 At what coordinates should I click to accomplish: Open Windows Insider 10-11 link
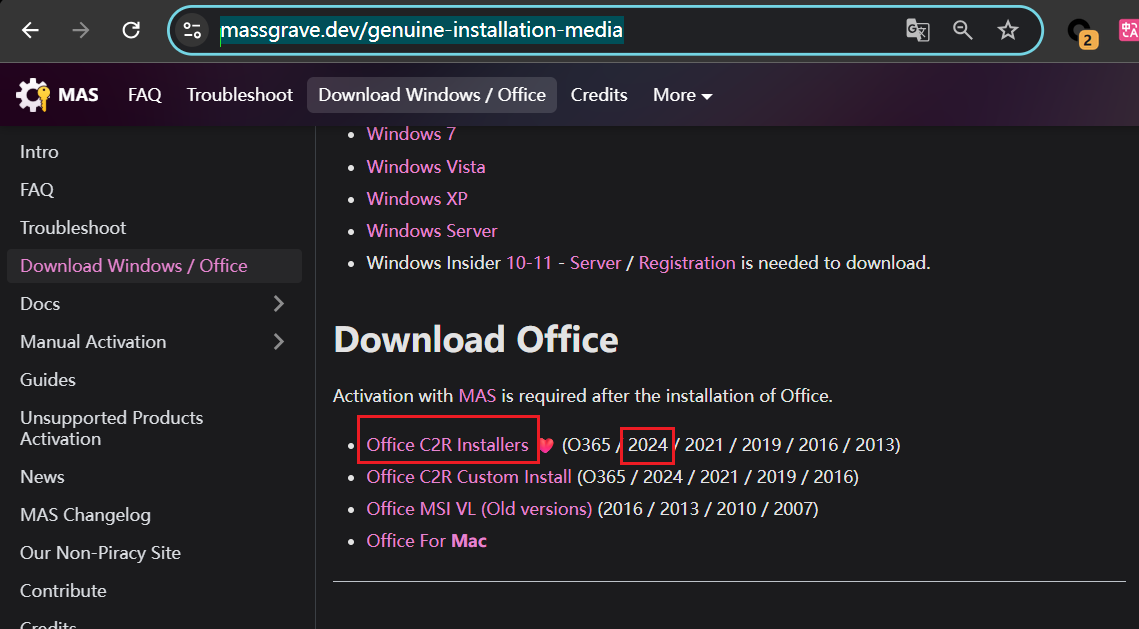(529, 263)
